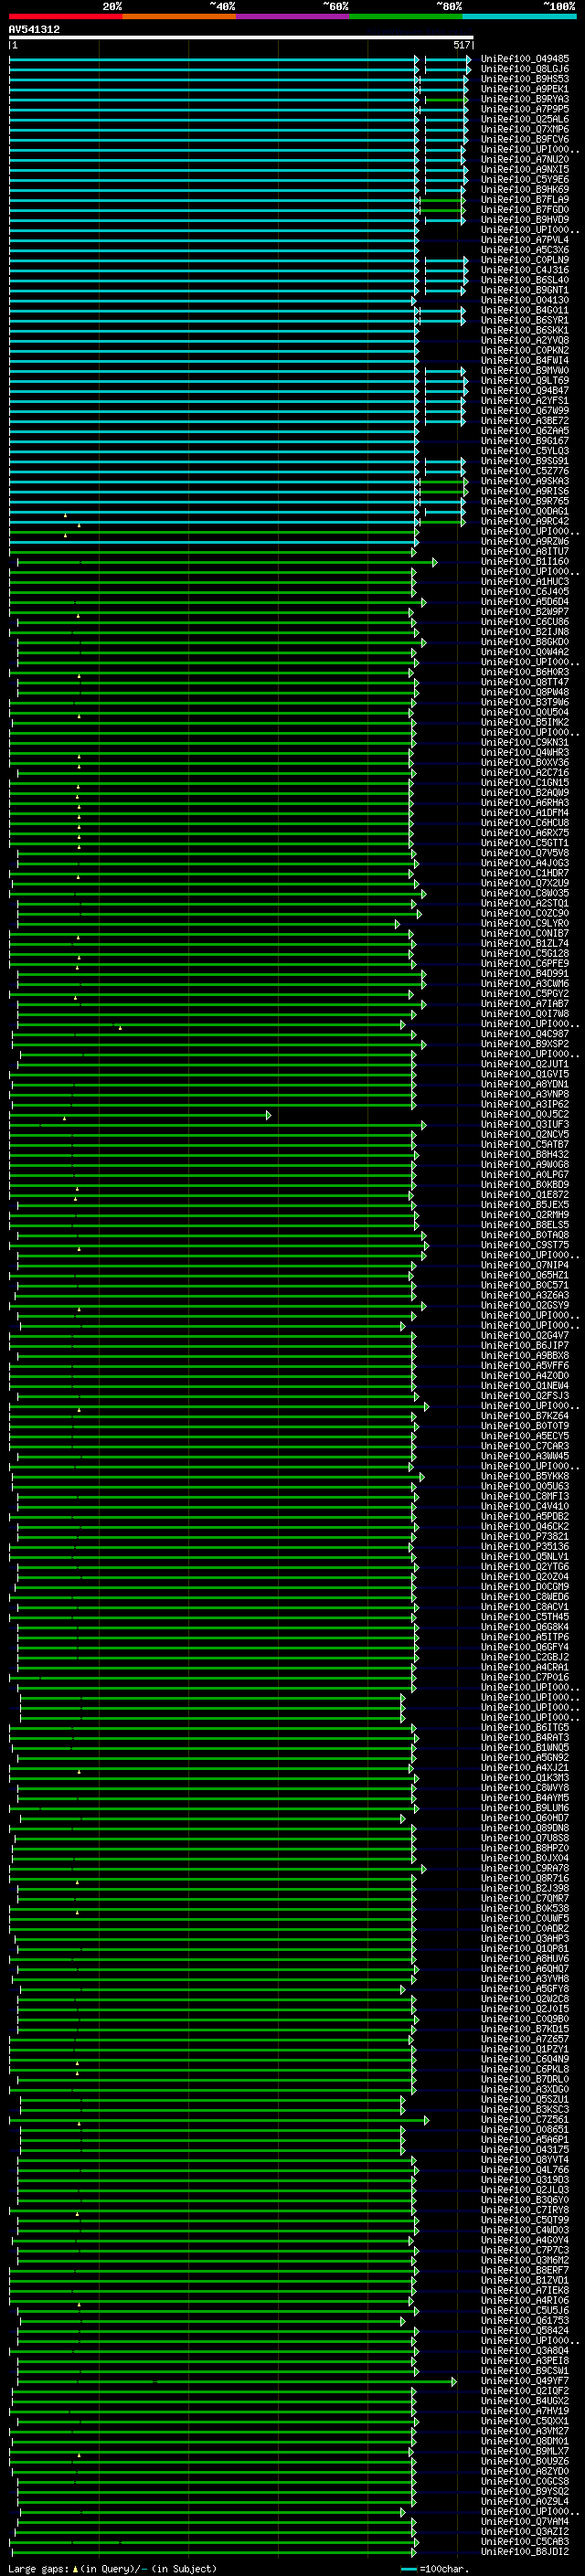Click the UniRef100_B4FWI4 label
Screen dimensions: 585x2576
point(525,360)
